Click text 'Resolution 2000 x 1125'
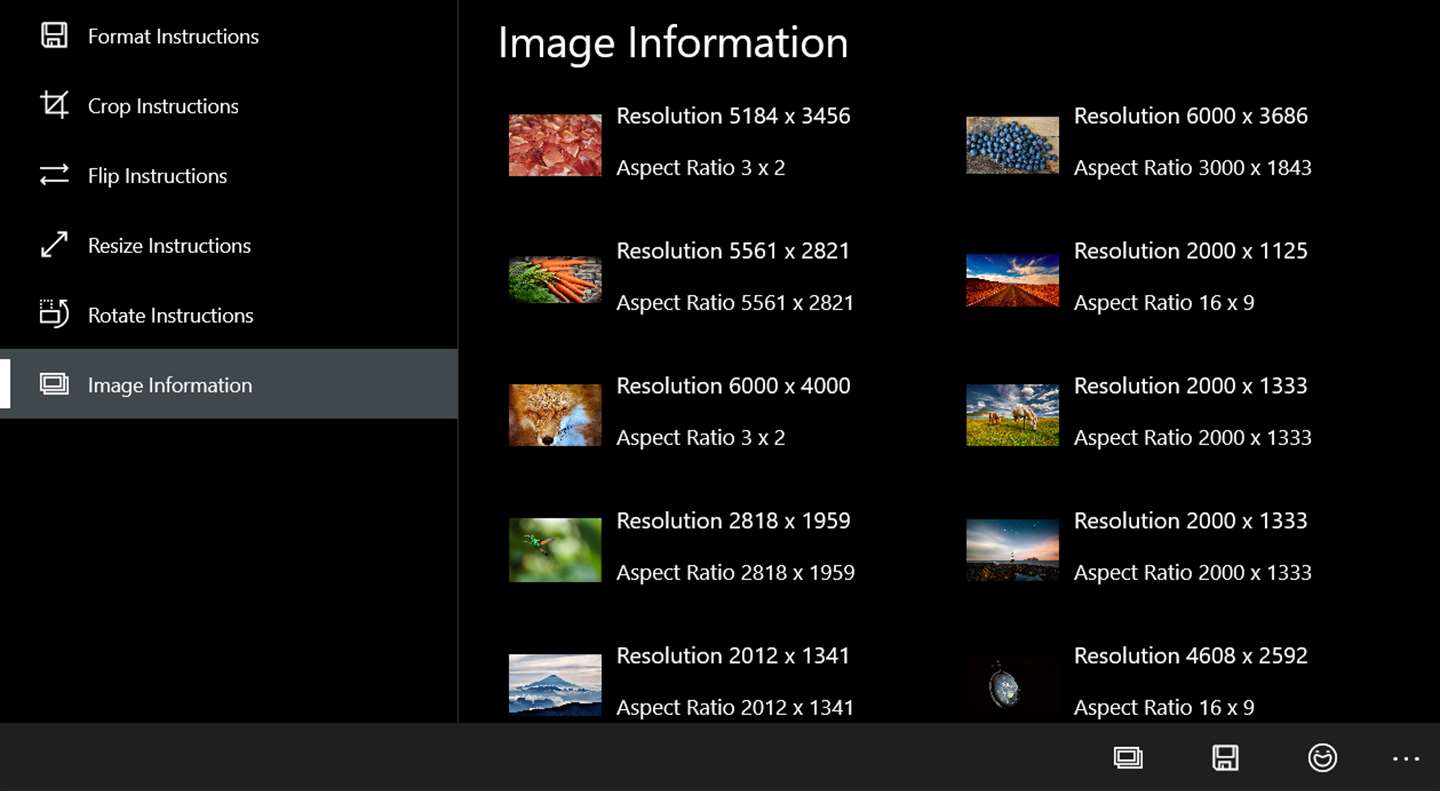Screen dimensions: 1440x791 1190,251
